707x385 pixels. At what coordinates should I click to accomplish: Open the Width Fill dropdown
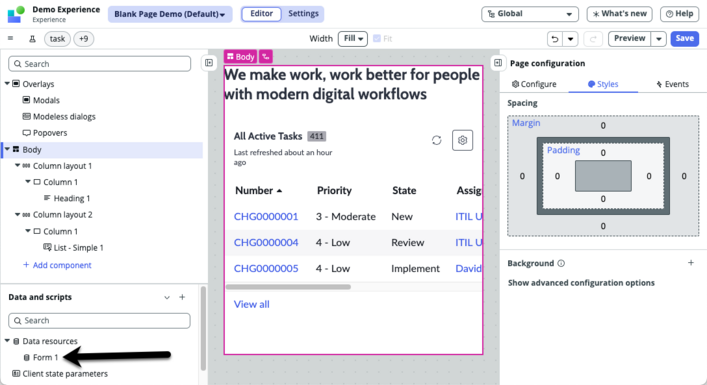pyautogui.click(x=353, y=39)
